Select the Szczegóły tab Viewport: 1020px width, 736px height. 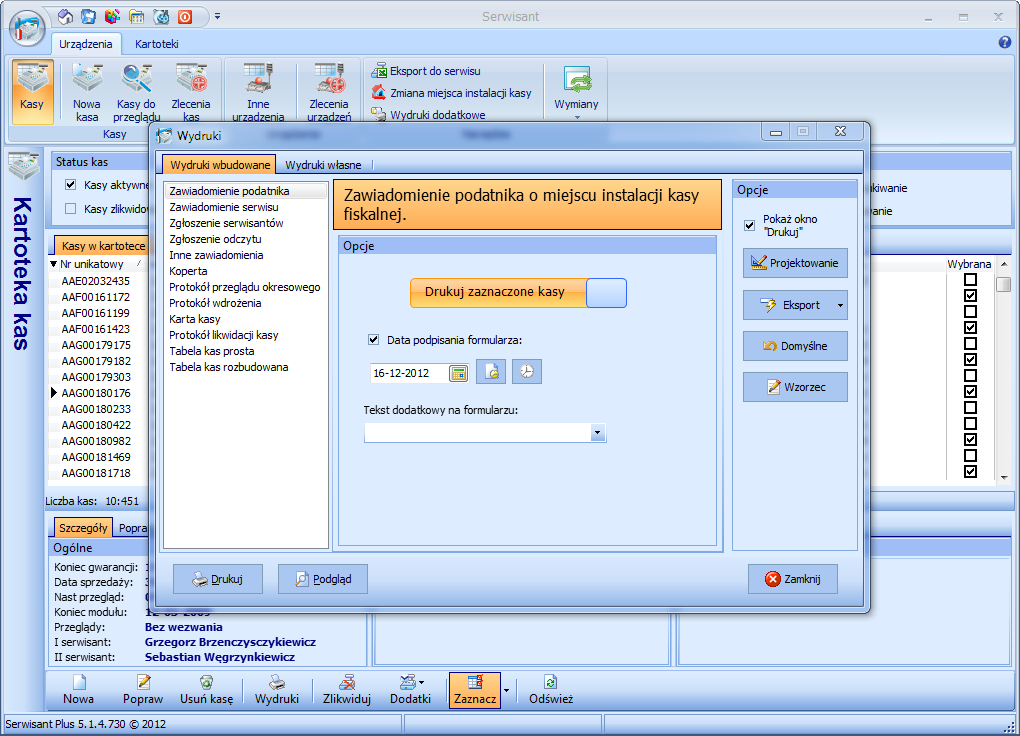pyautogui.click(x=83, y=528)
